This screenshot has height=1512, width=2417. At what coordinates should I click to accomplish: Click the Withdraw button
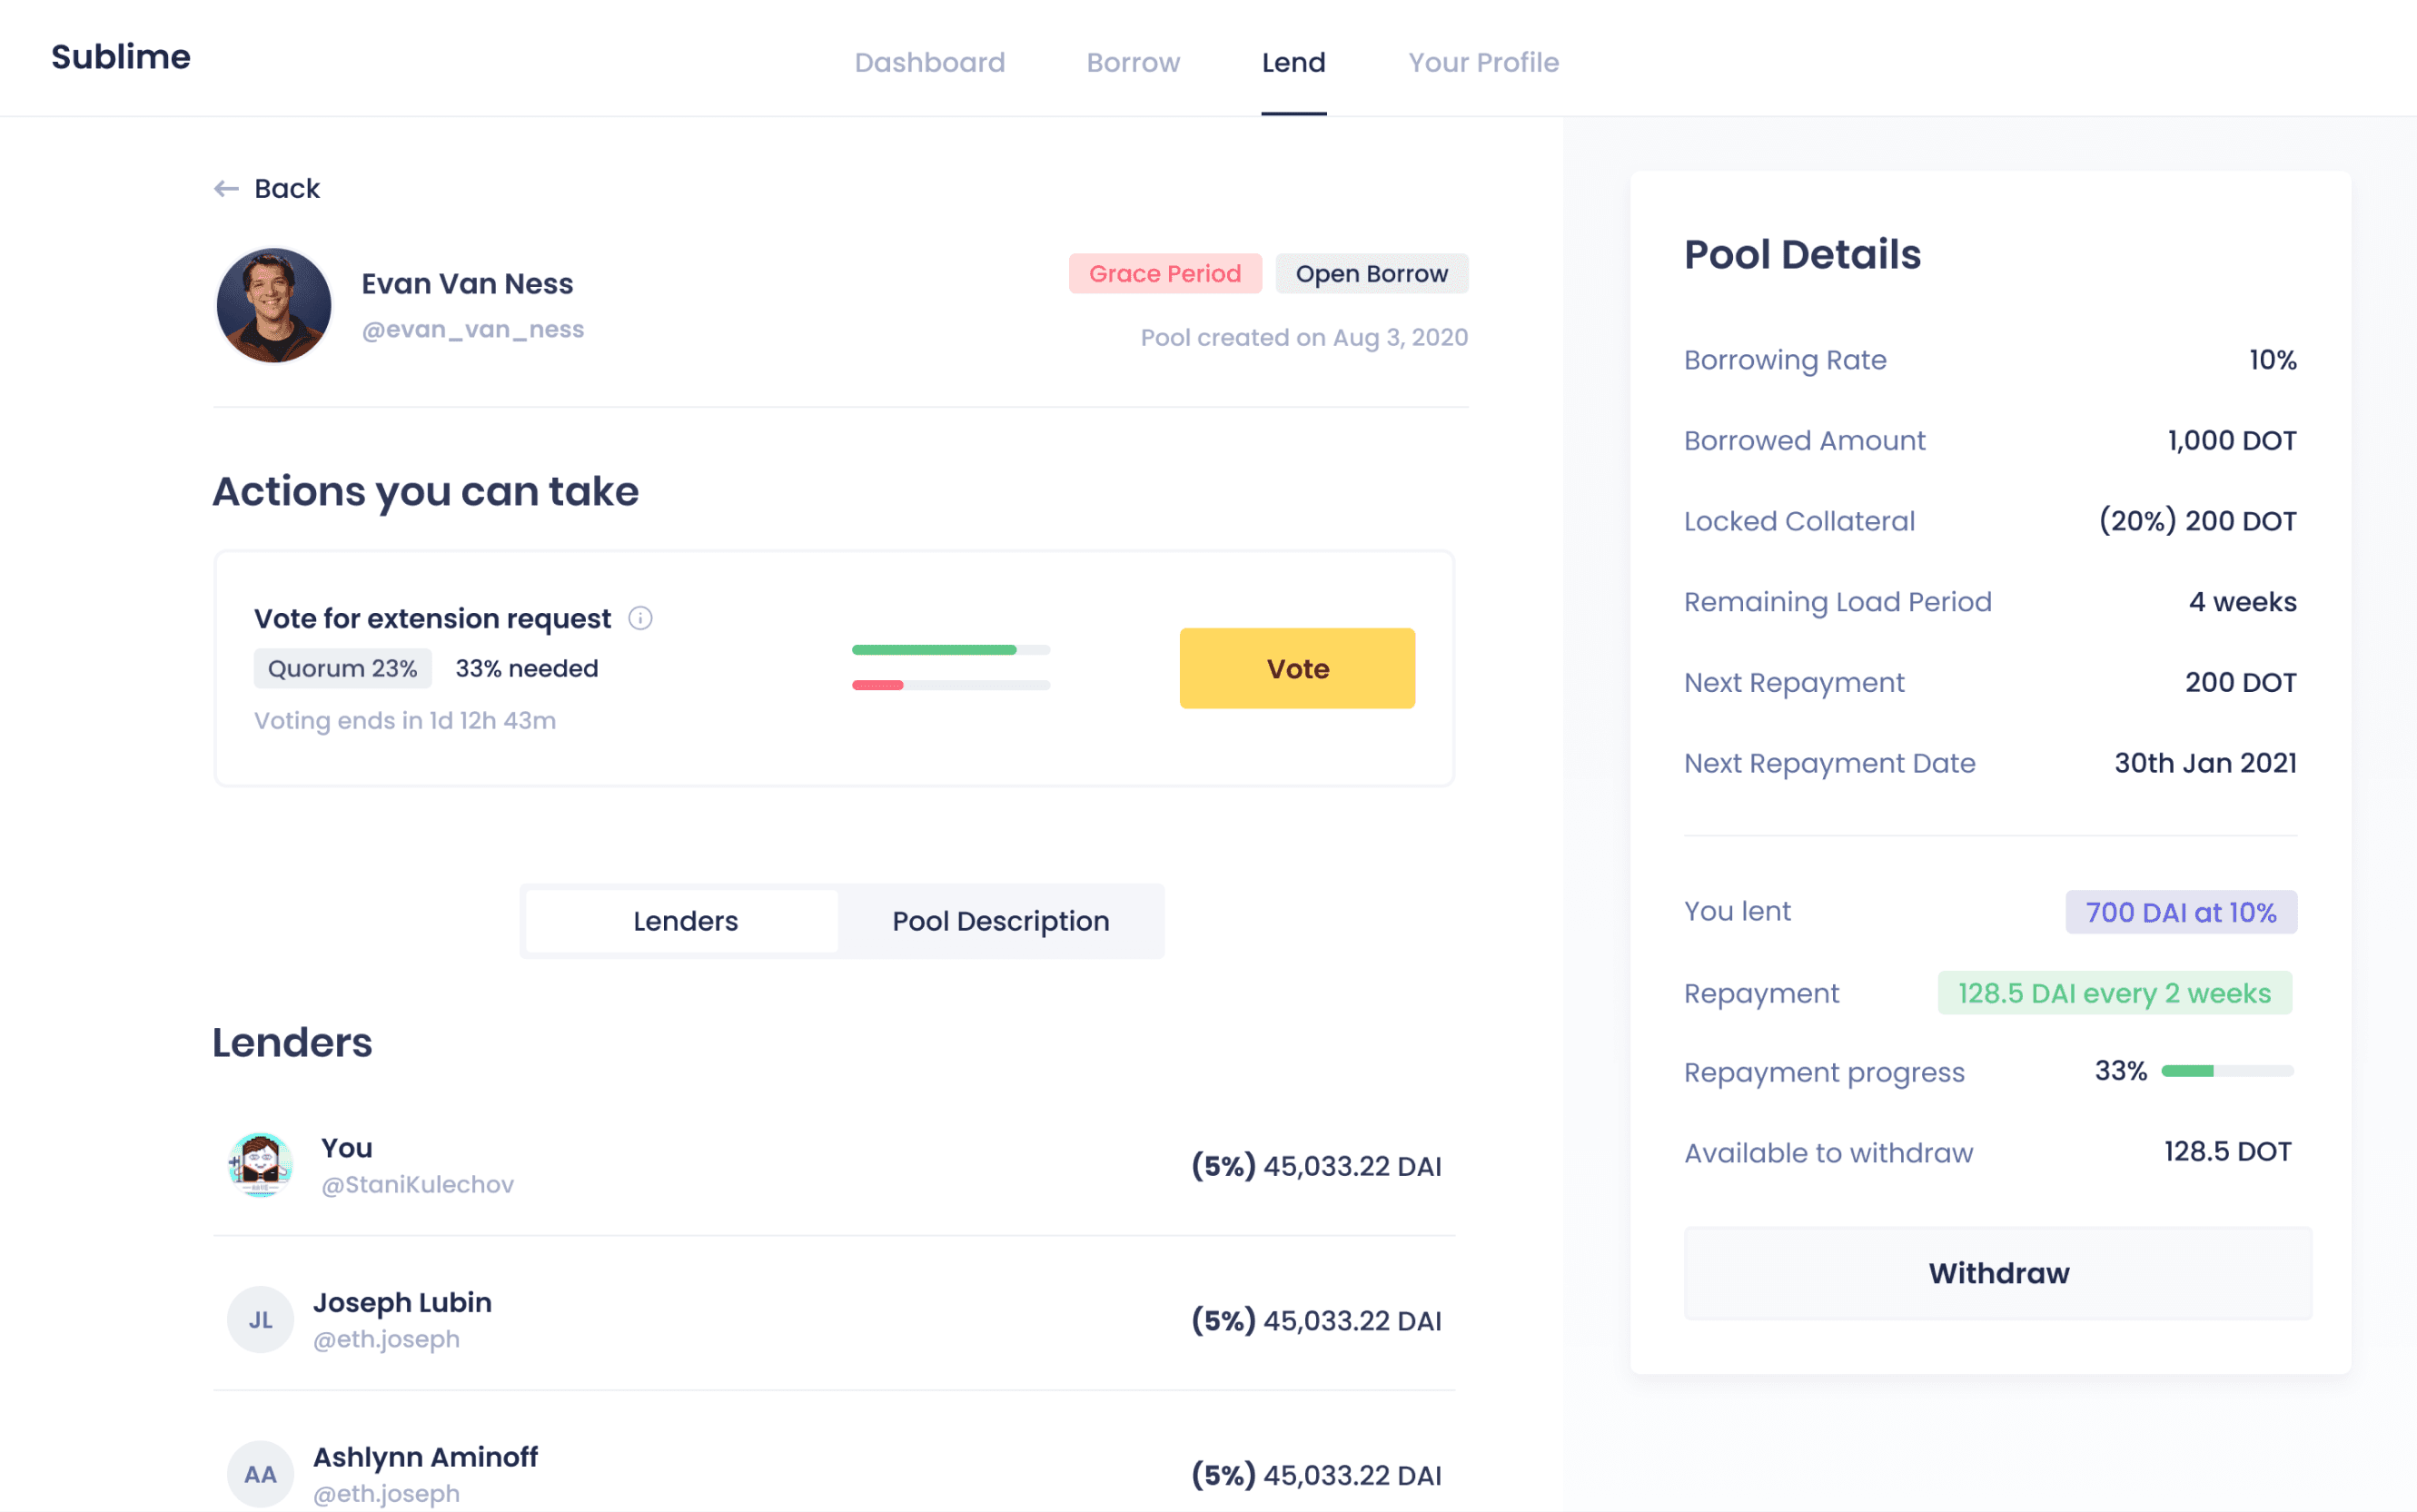coord(1997,1273)
